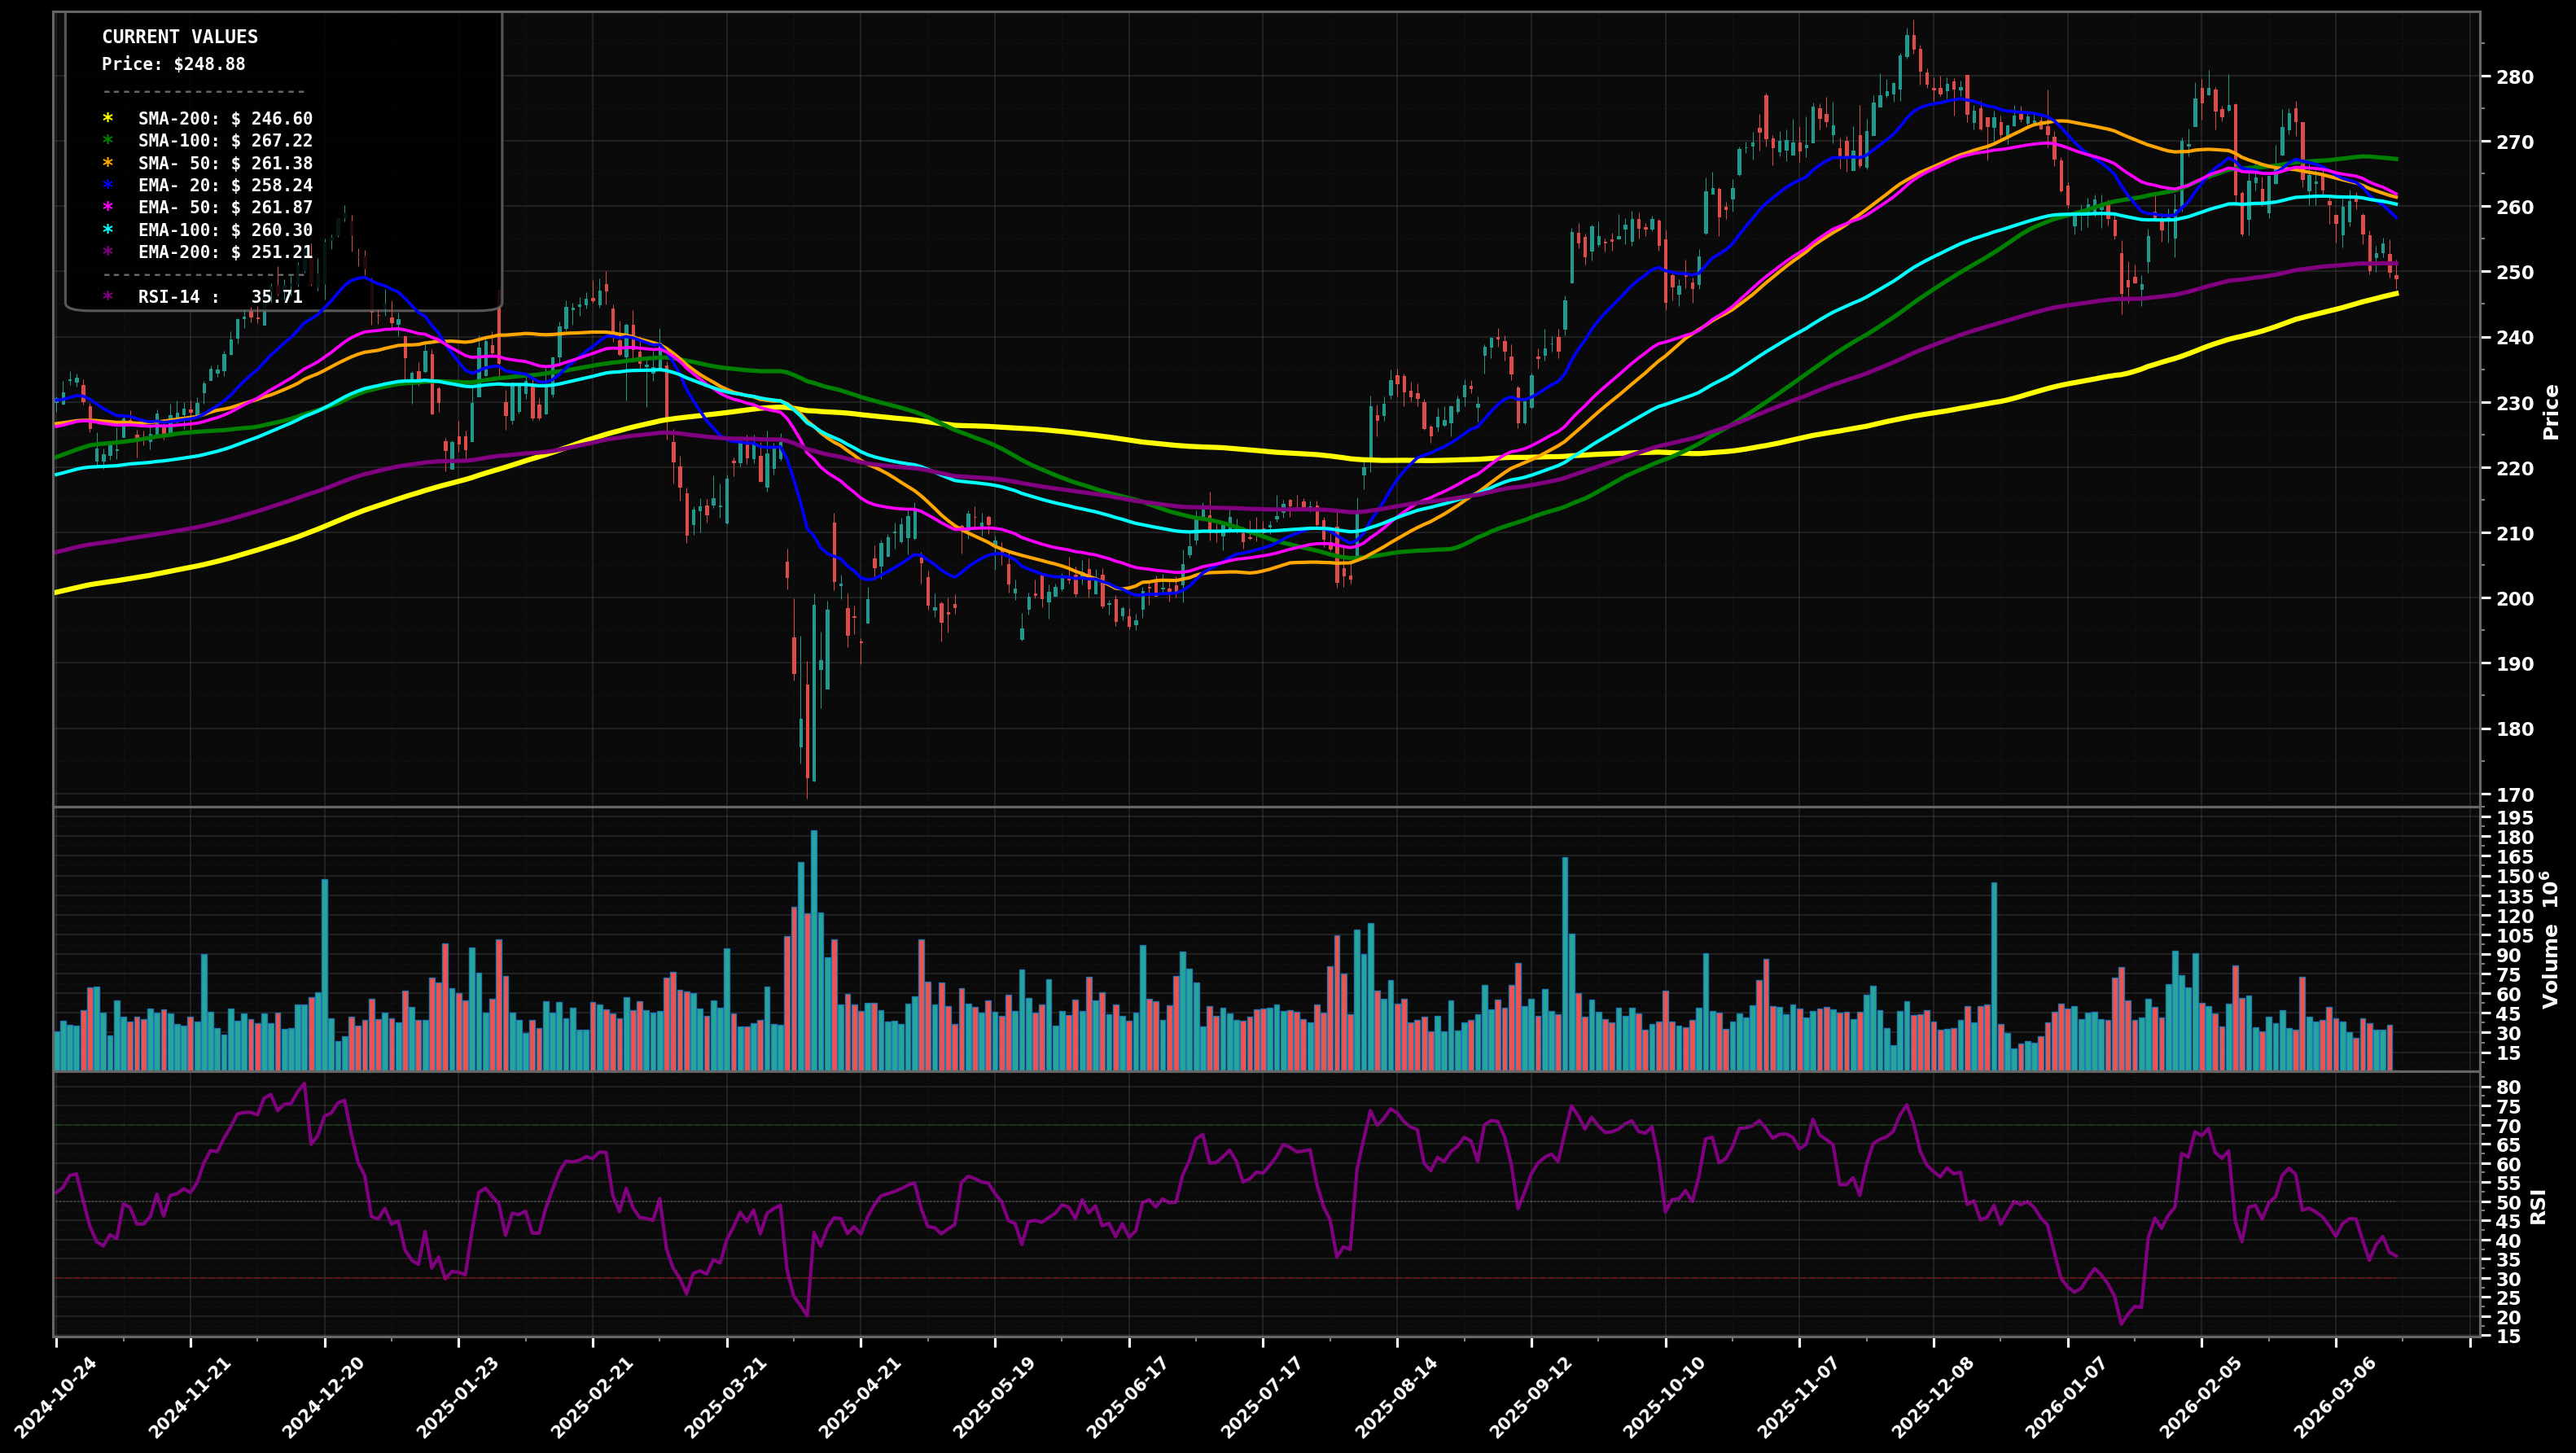
Task: Collapse the legend box via its header
Action: [180, 37]
